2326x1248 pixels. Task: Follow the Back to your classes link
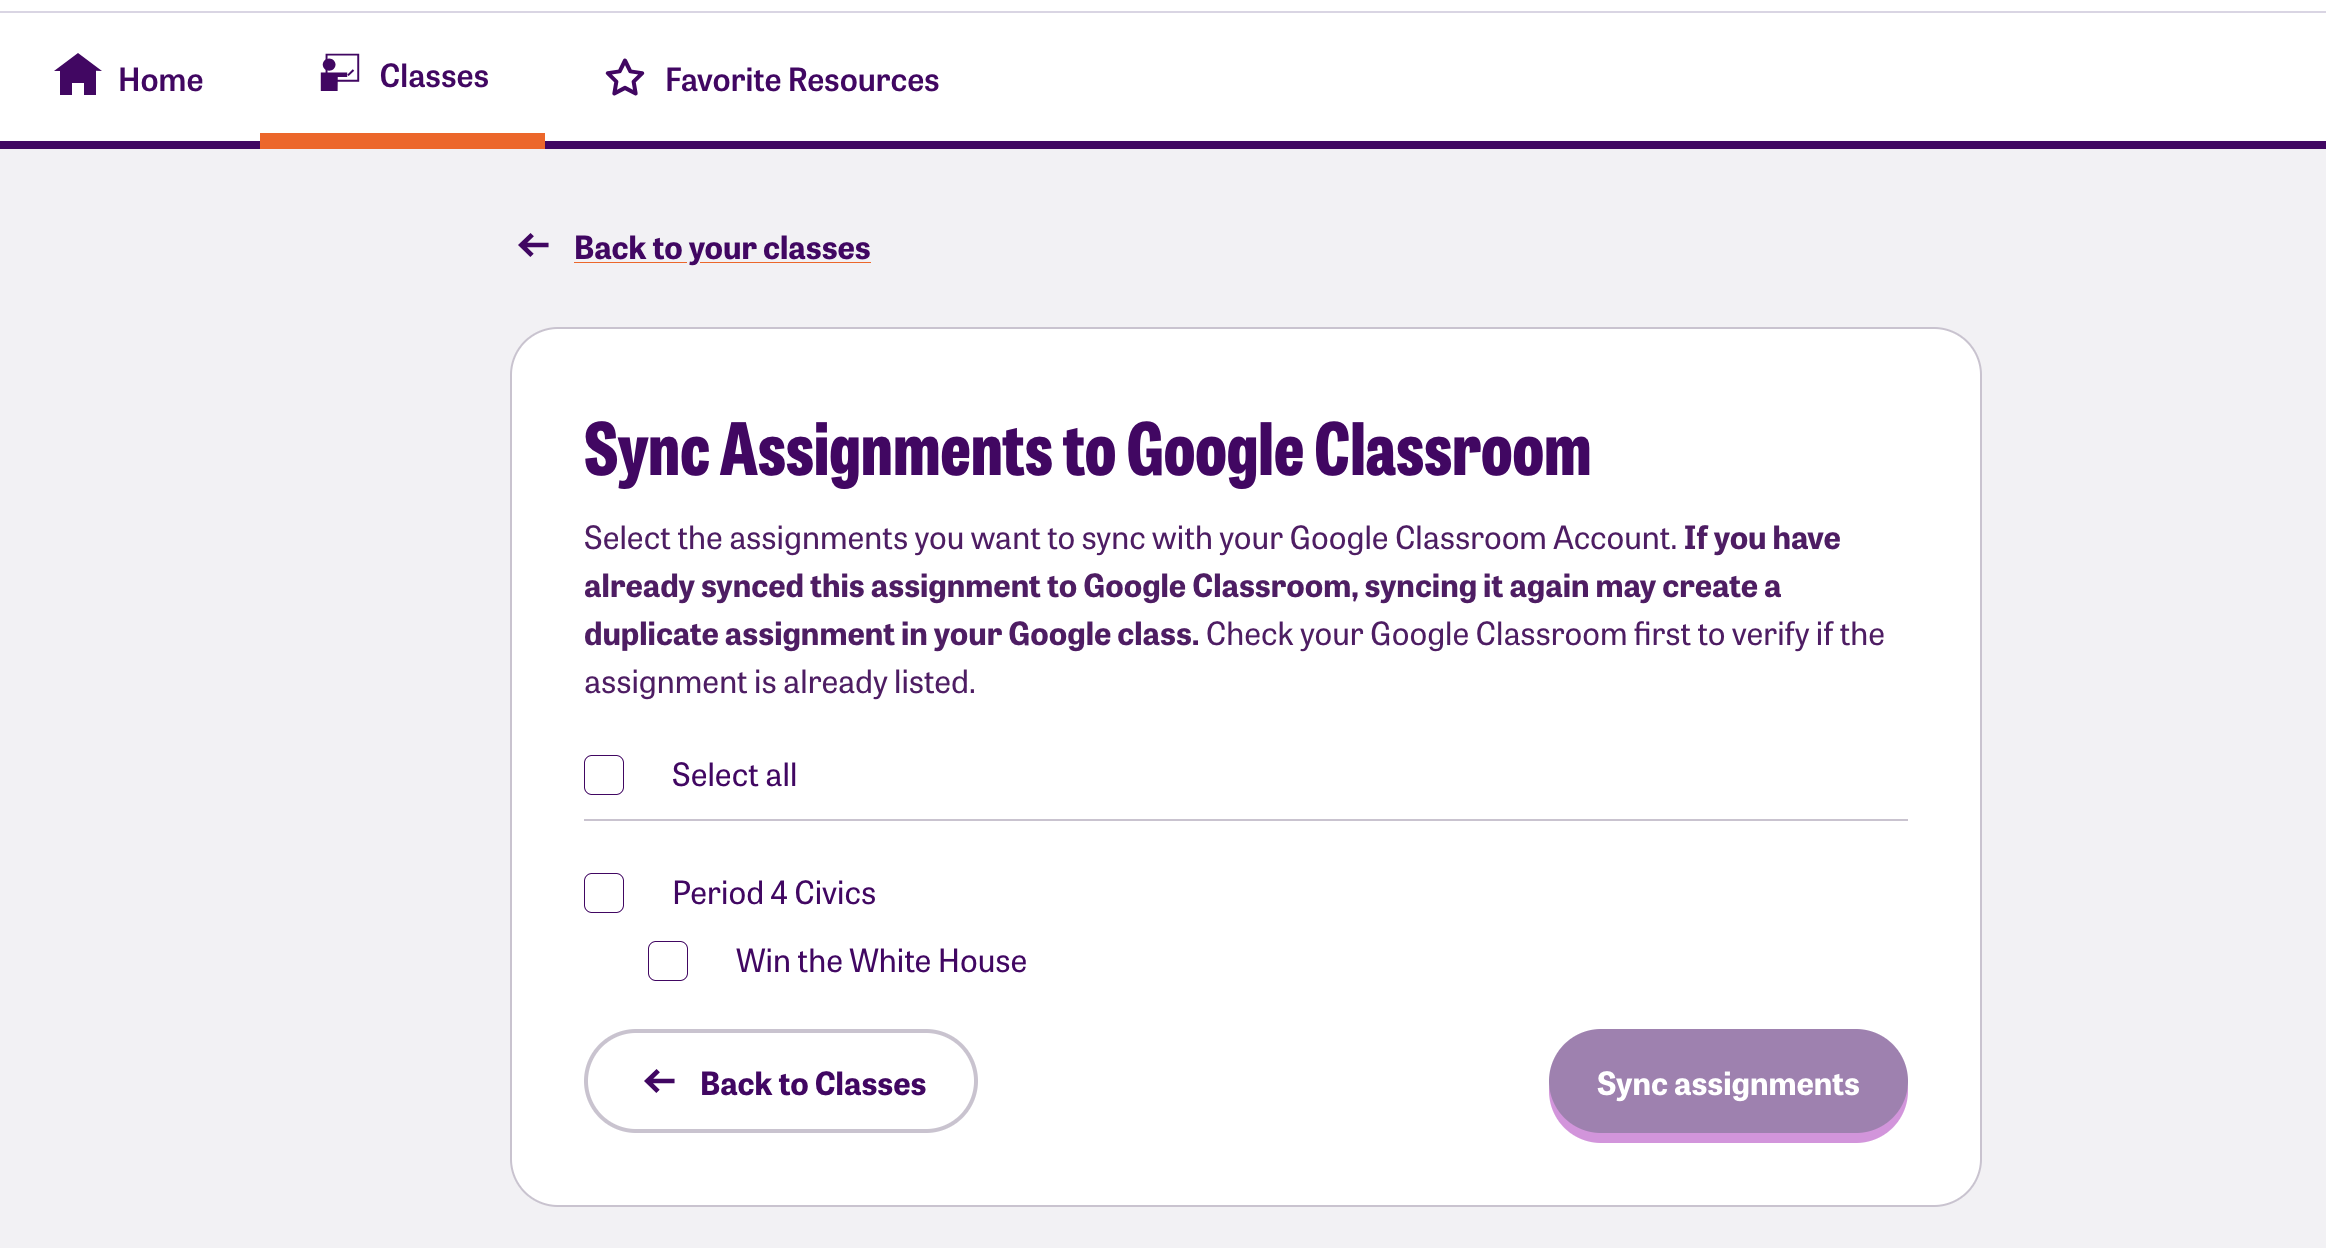point(722,248)
